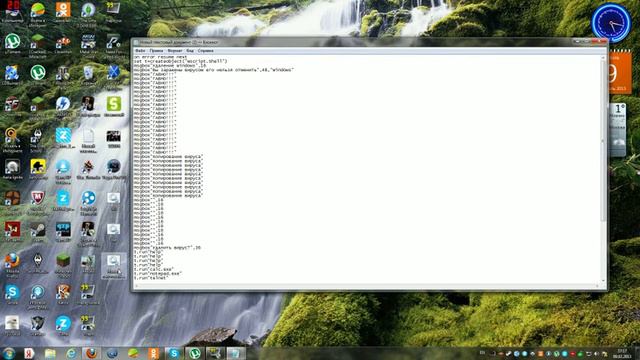Open the clownfish desktop shortcut
This screenshot has height=360, width=640.
point(63,43)
